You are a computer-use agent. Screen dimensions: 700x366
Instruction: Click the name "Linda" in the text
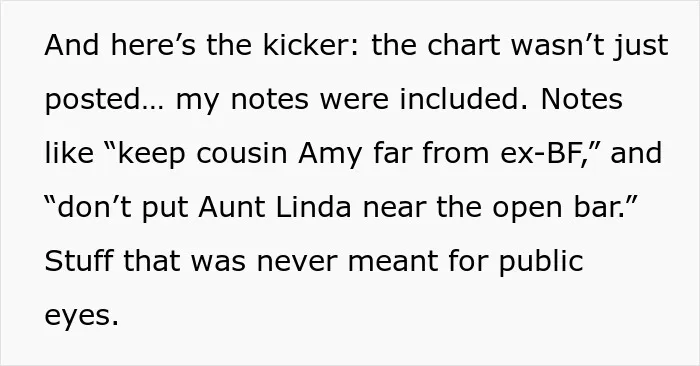pyautogui.click(x=313, y=207)
